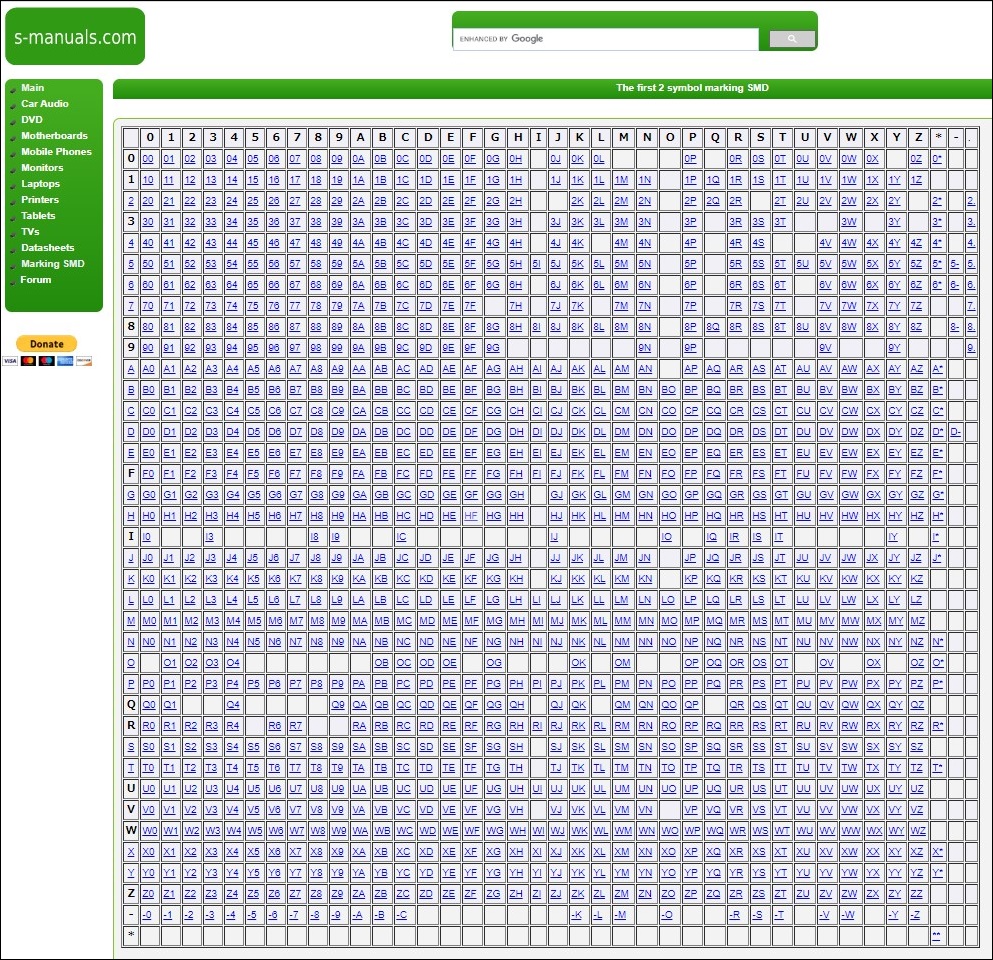Open the Motherboards section
The width and height of the screenshot is (993, 960).
[54, 136]
